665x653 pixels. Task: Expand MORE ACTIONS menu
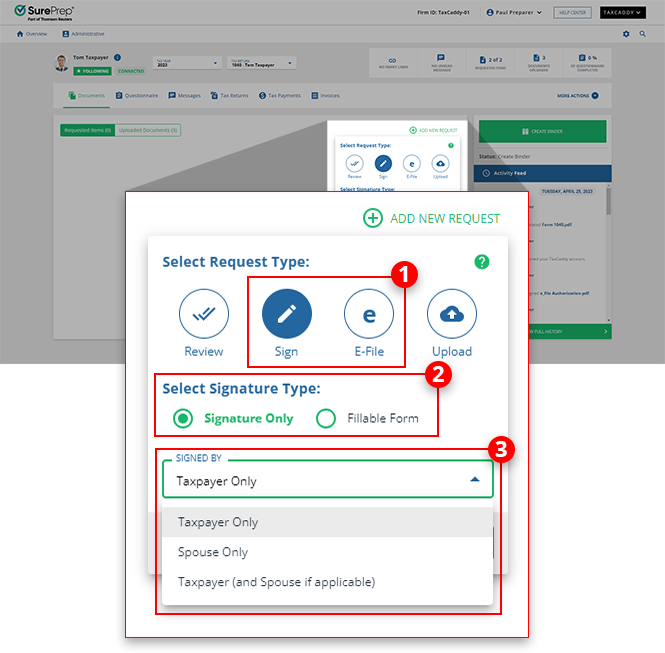(x=578, y=95)
